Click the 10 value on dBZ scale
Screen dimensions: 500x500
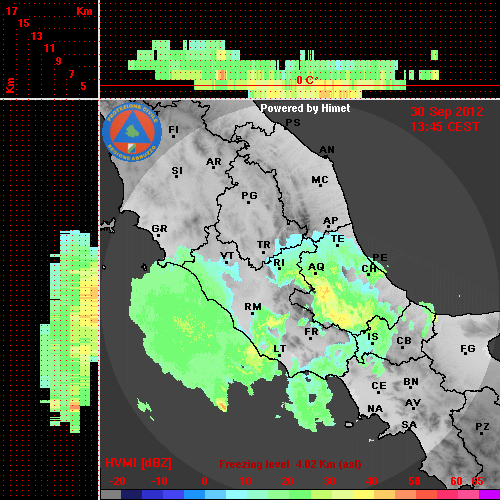[x=246, y=481]
